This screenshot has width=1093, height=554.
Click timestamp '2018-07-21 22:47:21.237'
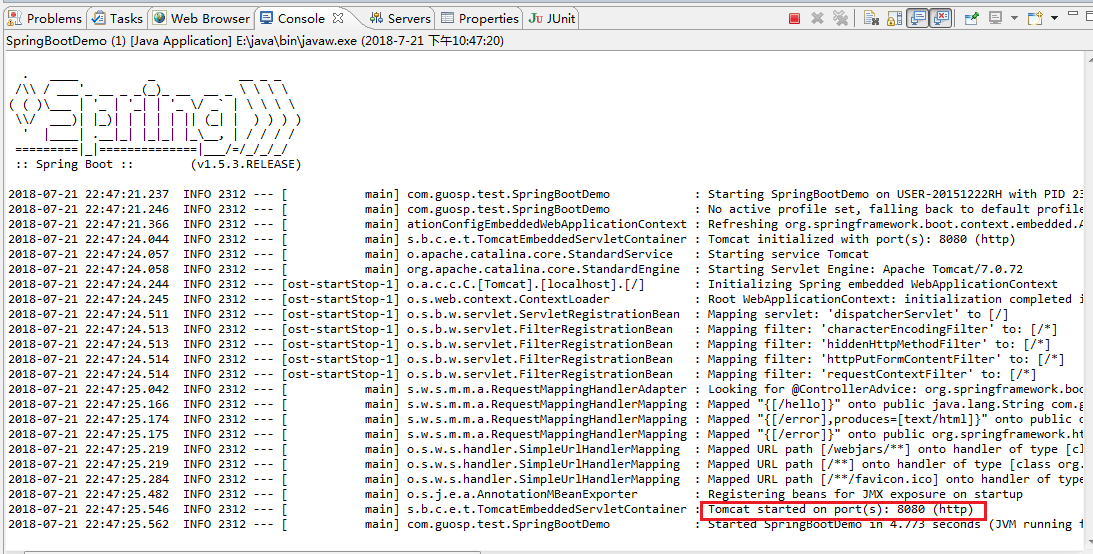89,194
